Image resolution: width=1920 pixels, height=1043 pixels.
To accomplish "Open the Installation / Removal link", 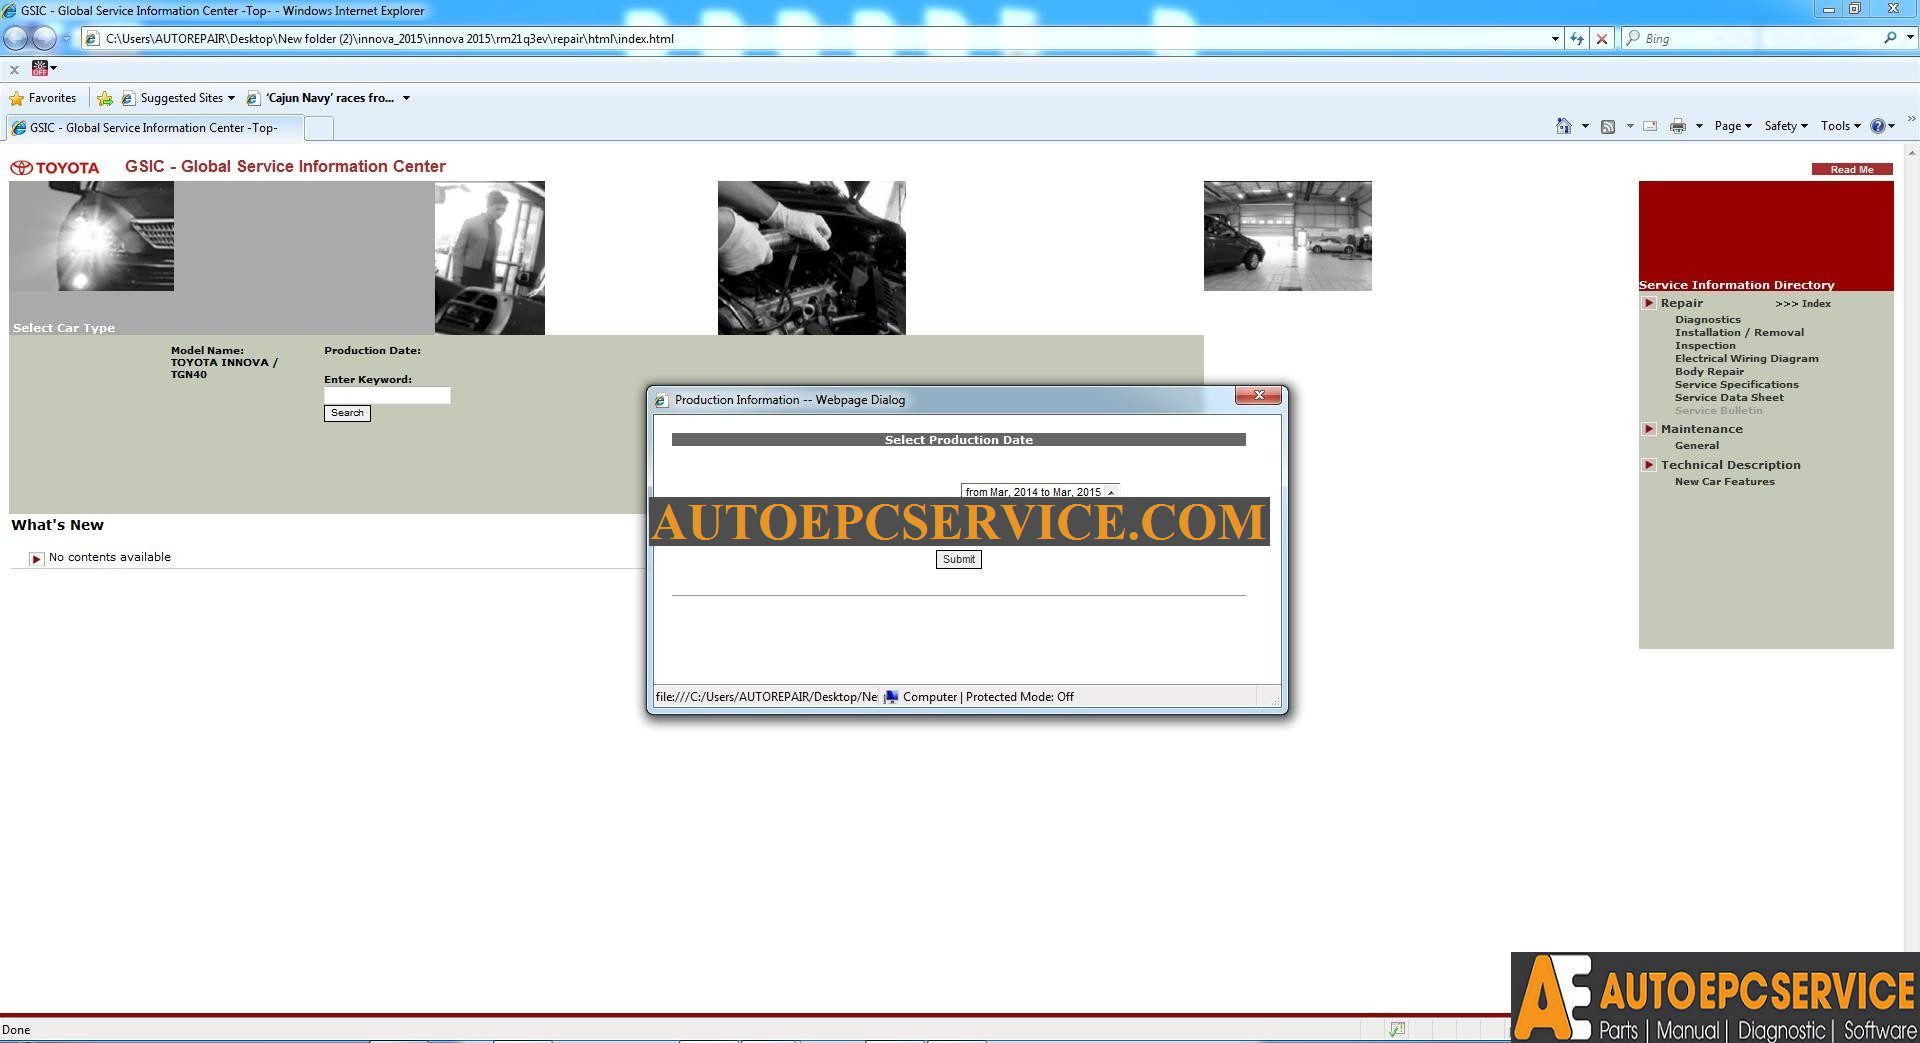I will coord(1739,333).
